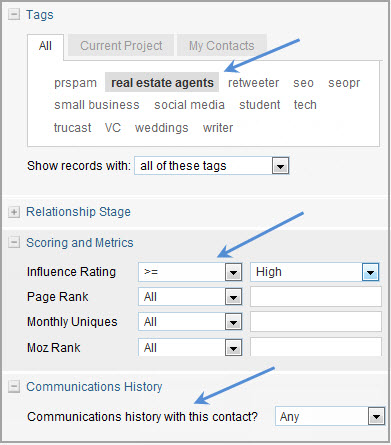Open the Tags section heading
Screen dimensions: 391x445
pyautogui.click(x=40, y=15)
